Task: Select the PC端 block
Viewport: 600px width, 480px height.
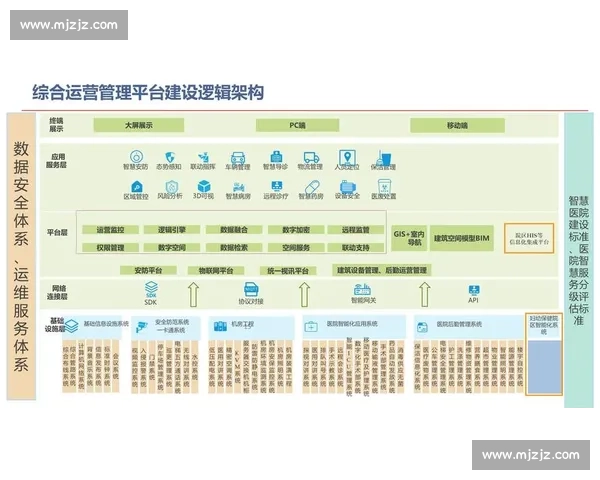Action: [x=297, y=125]
